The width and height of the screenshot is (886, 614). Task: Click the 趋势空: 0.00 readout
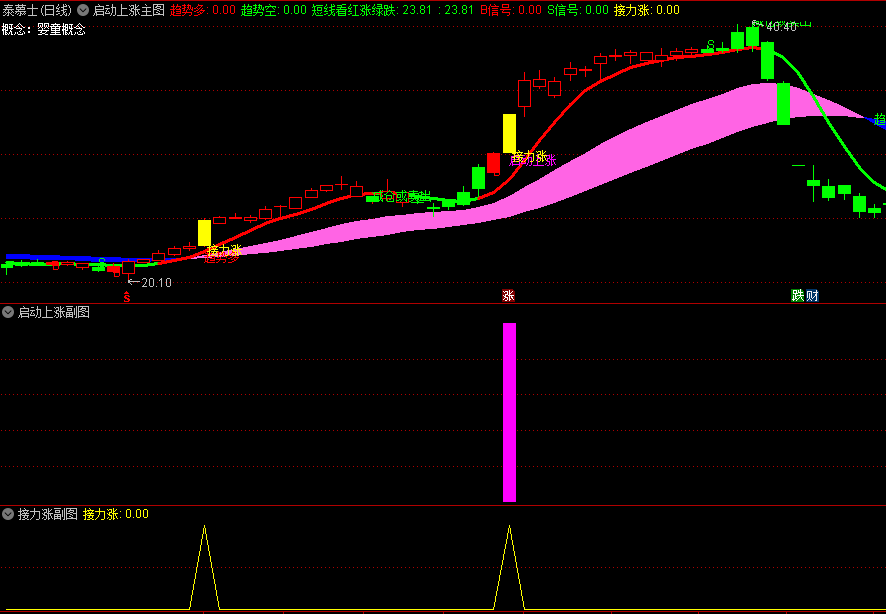coord(273,10)
